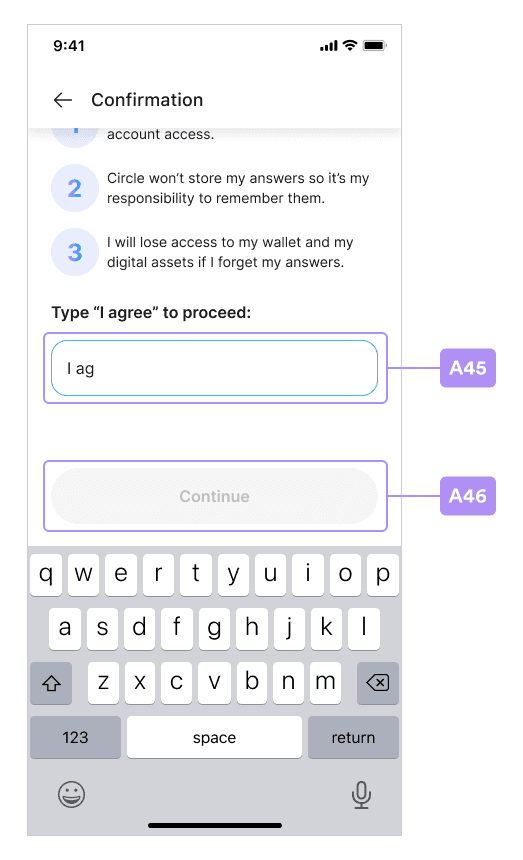Tap the space bar key
The height and width of the screenshot is (860, 523).
tap(214, 737)
